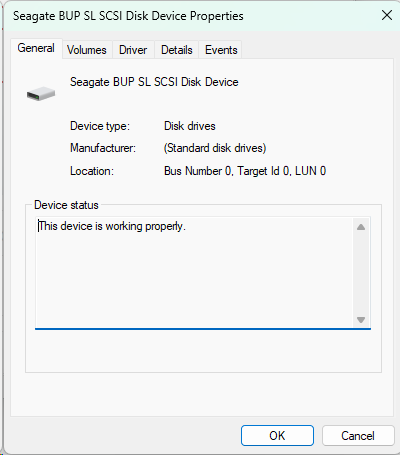Click the 'Bus Number 0, Target Id 0, LUN 0' value
Screen dimensions: 400x455
click(x=245, y=171)
